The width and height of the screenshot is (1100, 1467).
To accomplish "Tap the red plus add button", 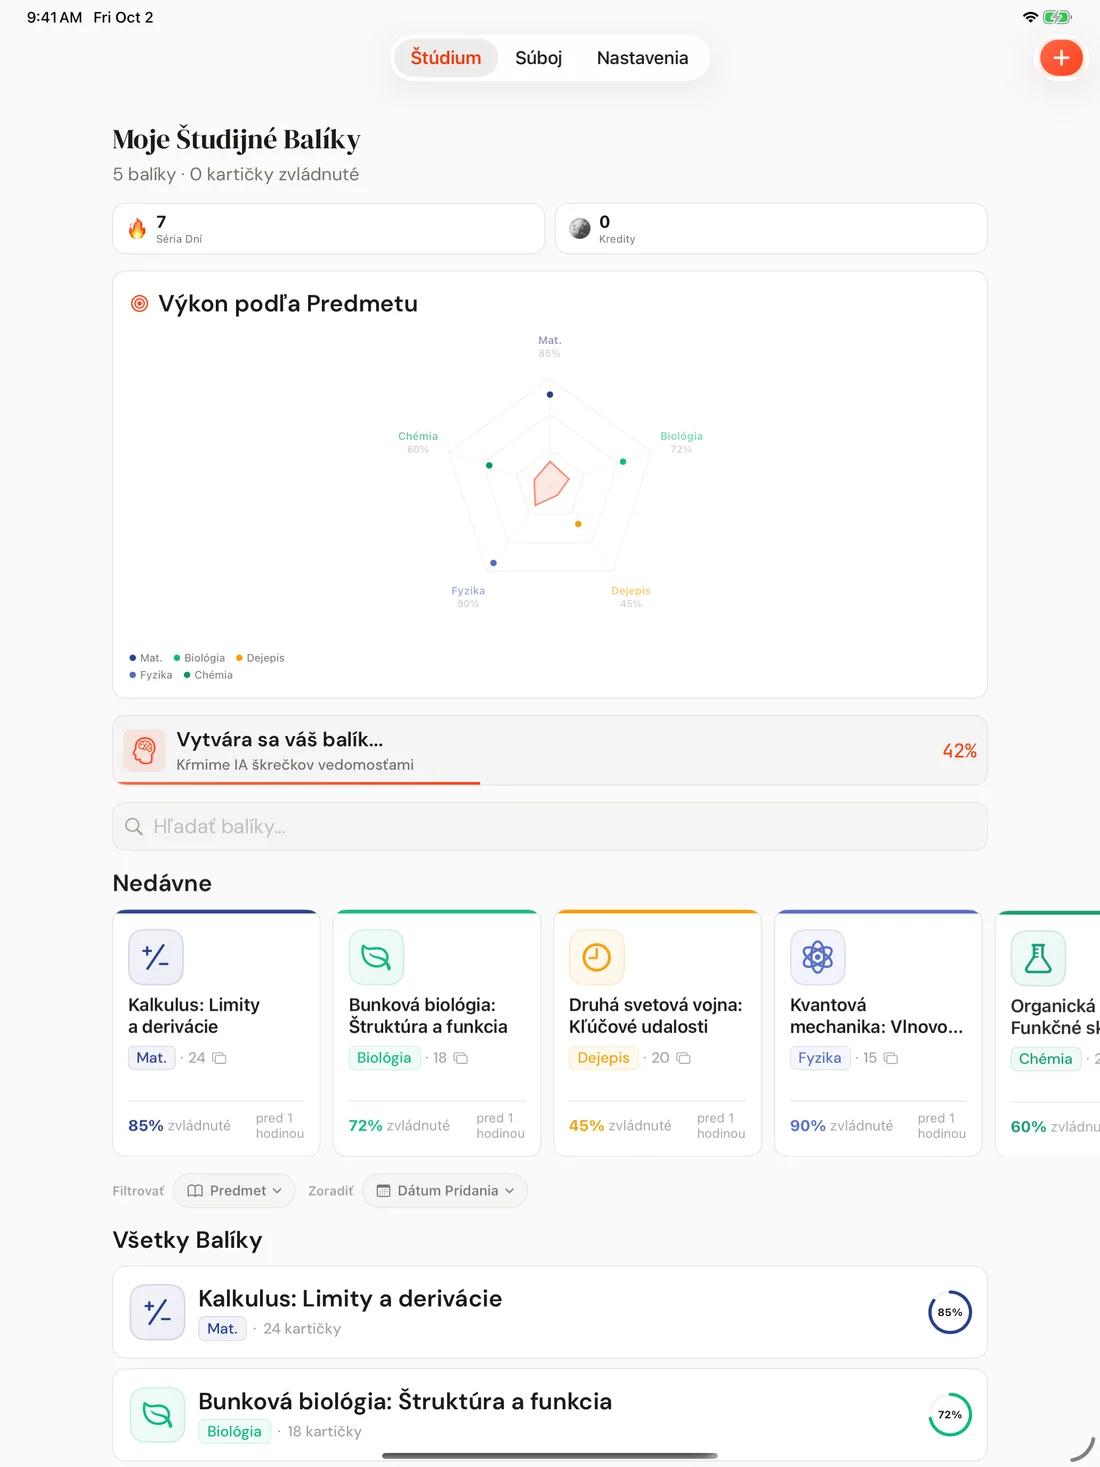I will coord(1061,58).
